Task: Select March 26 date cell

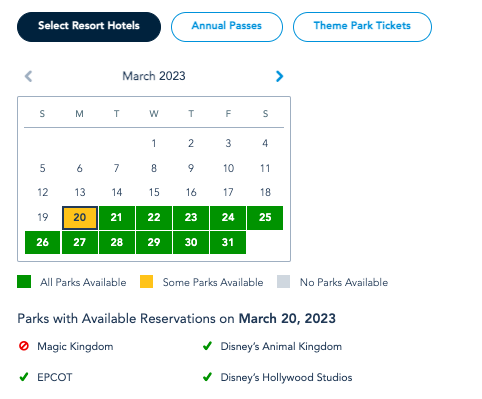Action: coord(42,242)
